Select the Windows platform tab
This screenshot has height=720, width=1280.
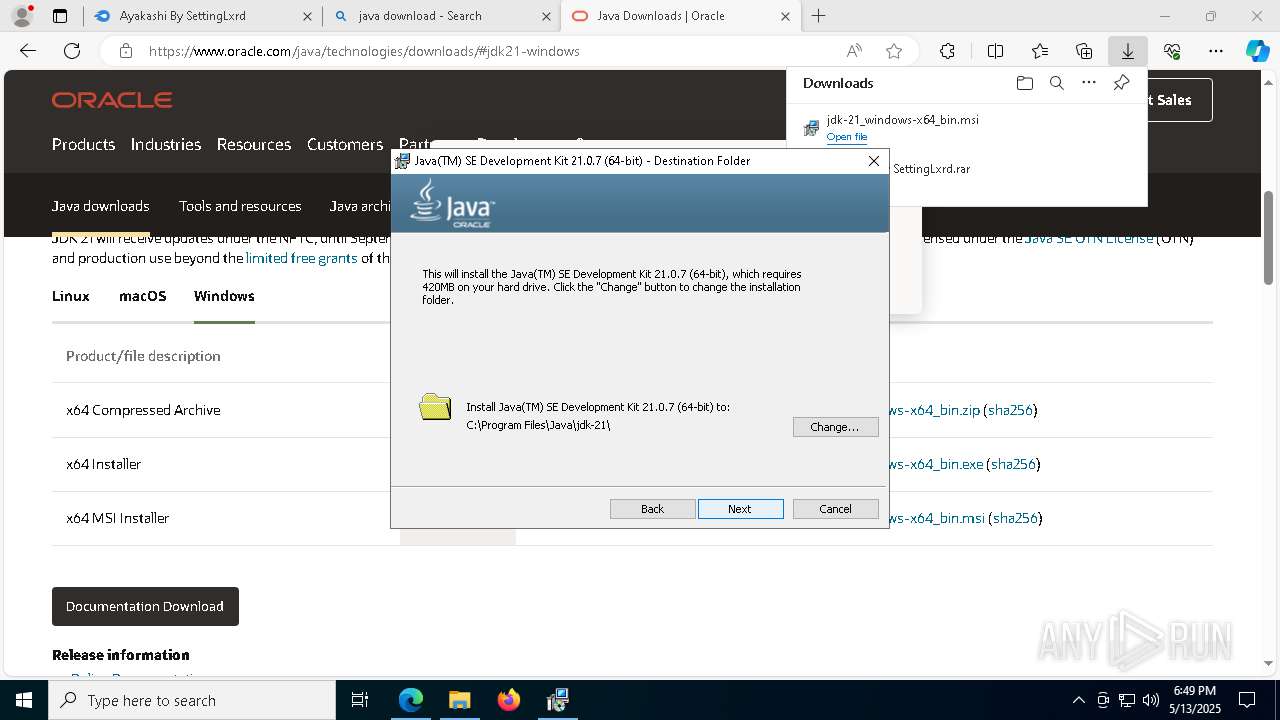click(x=224, y=296)
